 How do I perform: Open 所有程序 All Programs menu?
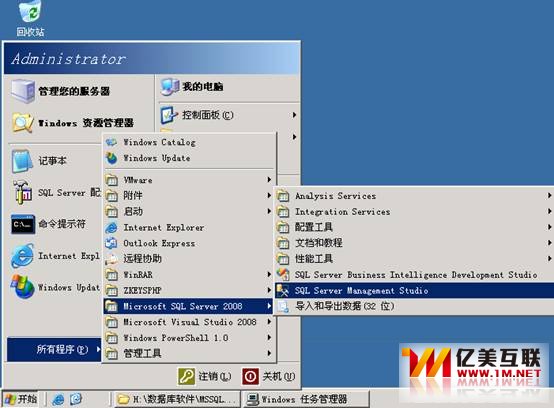[54, 350]
